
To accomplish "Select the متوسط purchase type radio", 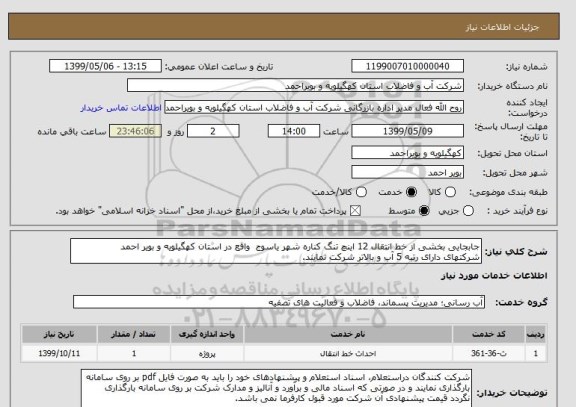I will 424,211.
